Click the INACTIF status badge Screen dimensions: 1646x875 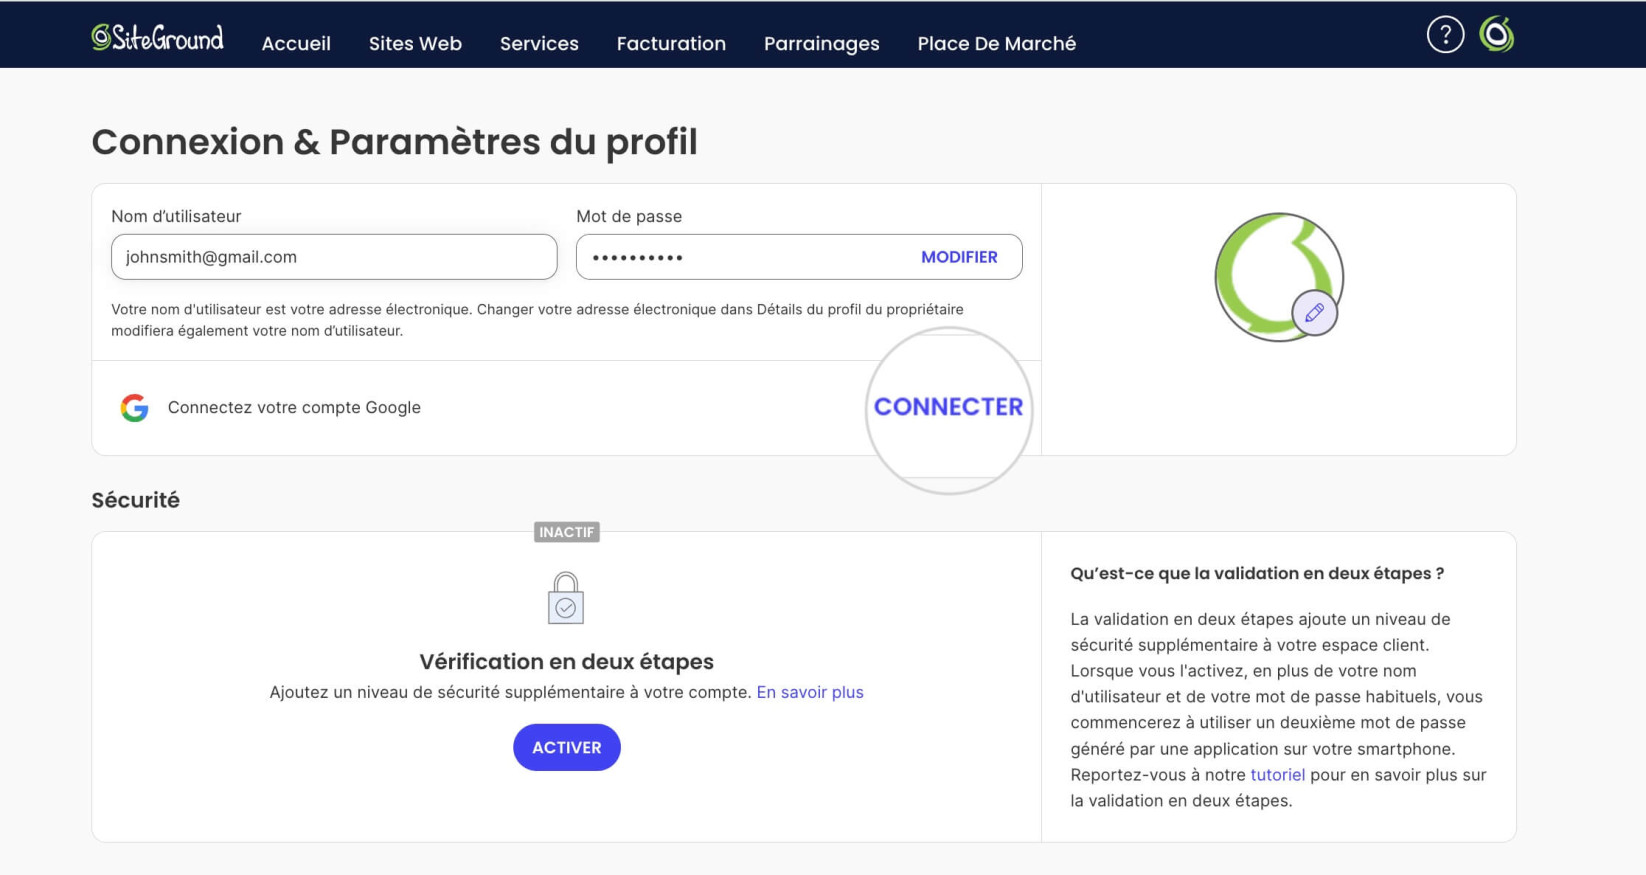click(x=567, y=532)
